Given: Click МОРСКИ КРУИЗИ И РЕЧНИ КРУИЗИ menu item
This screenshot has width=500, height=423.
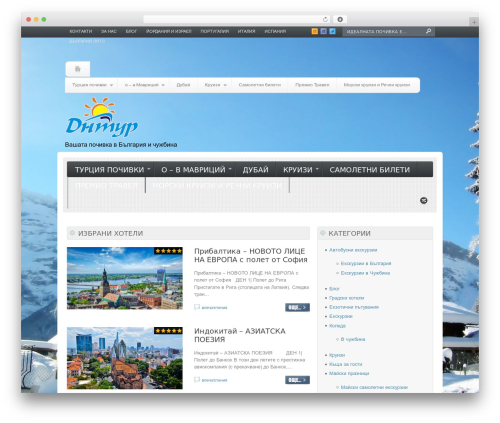Looking at the screenshot, I should tap(217, 186).
